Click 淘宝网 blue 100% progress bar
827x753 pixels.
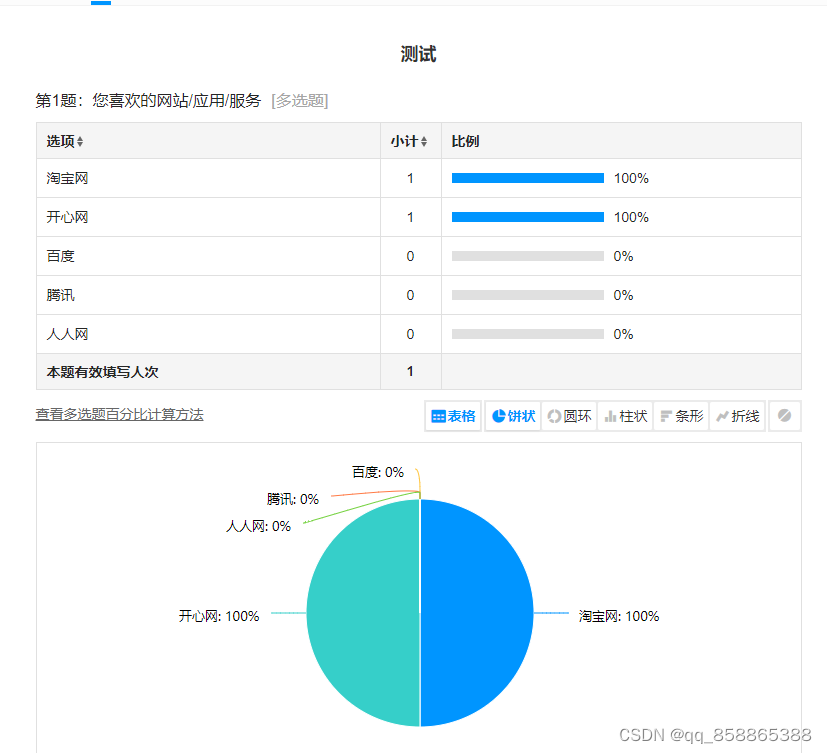(527, 178)
